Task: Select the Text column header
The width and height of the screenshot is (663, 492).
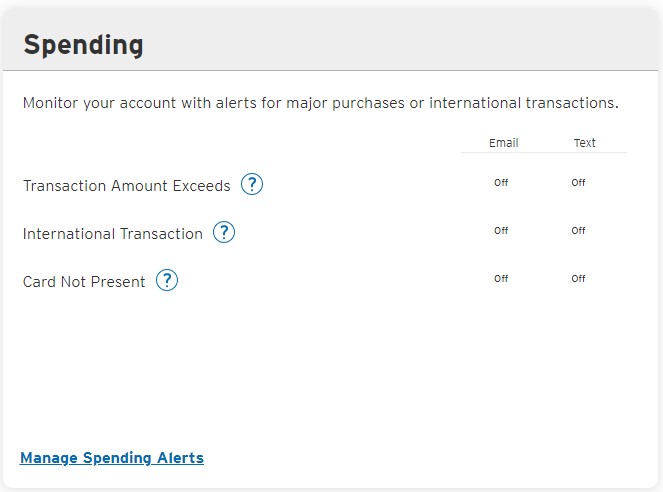Action: [585, 143]
